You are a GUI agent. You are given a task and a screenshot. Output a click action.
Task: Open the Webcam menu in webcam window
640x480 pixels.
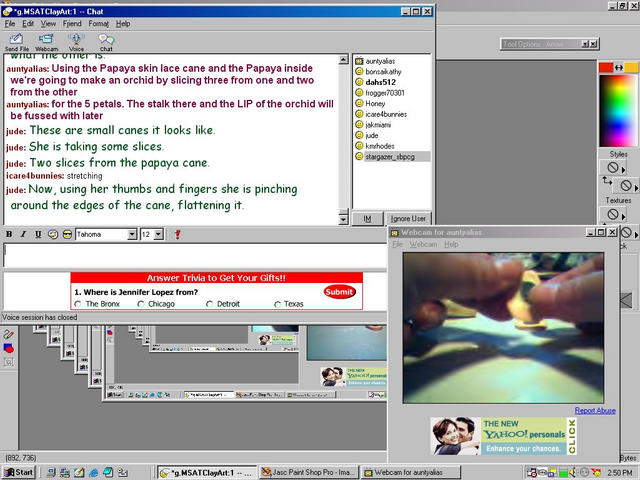pyautogui.click(x=423, y=244)
